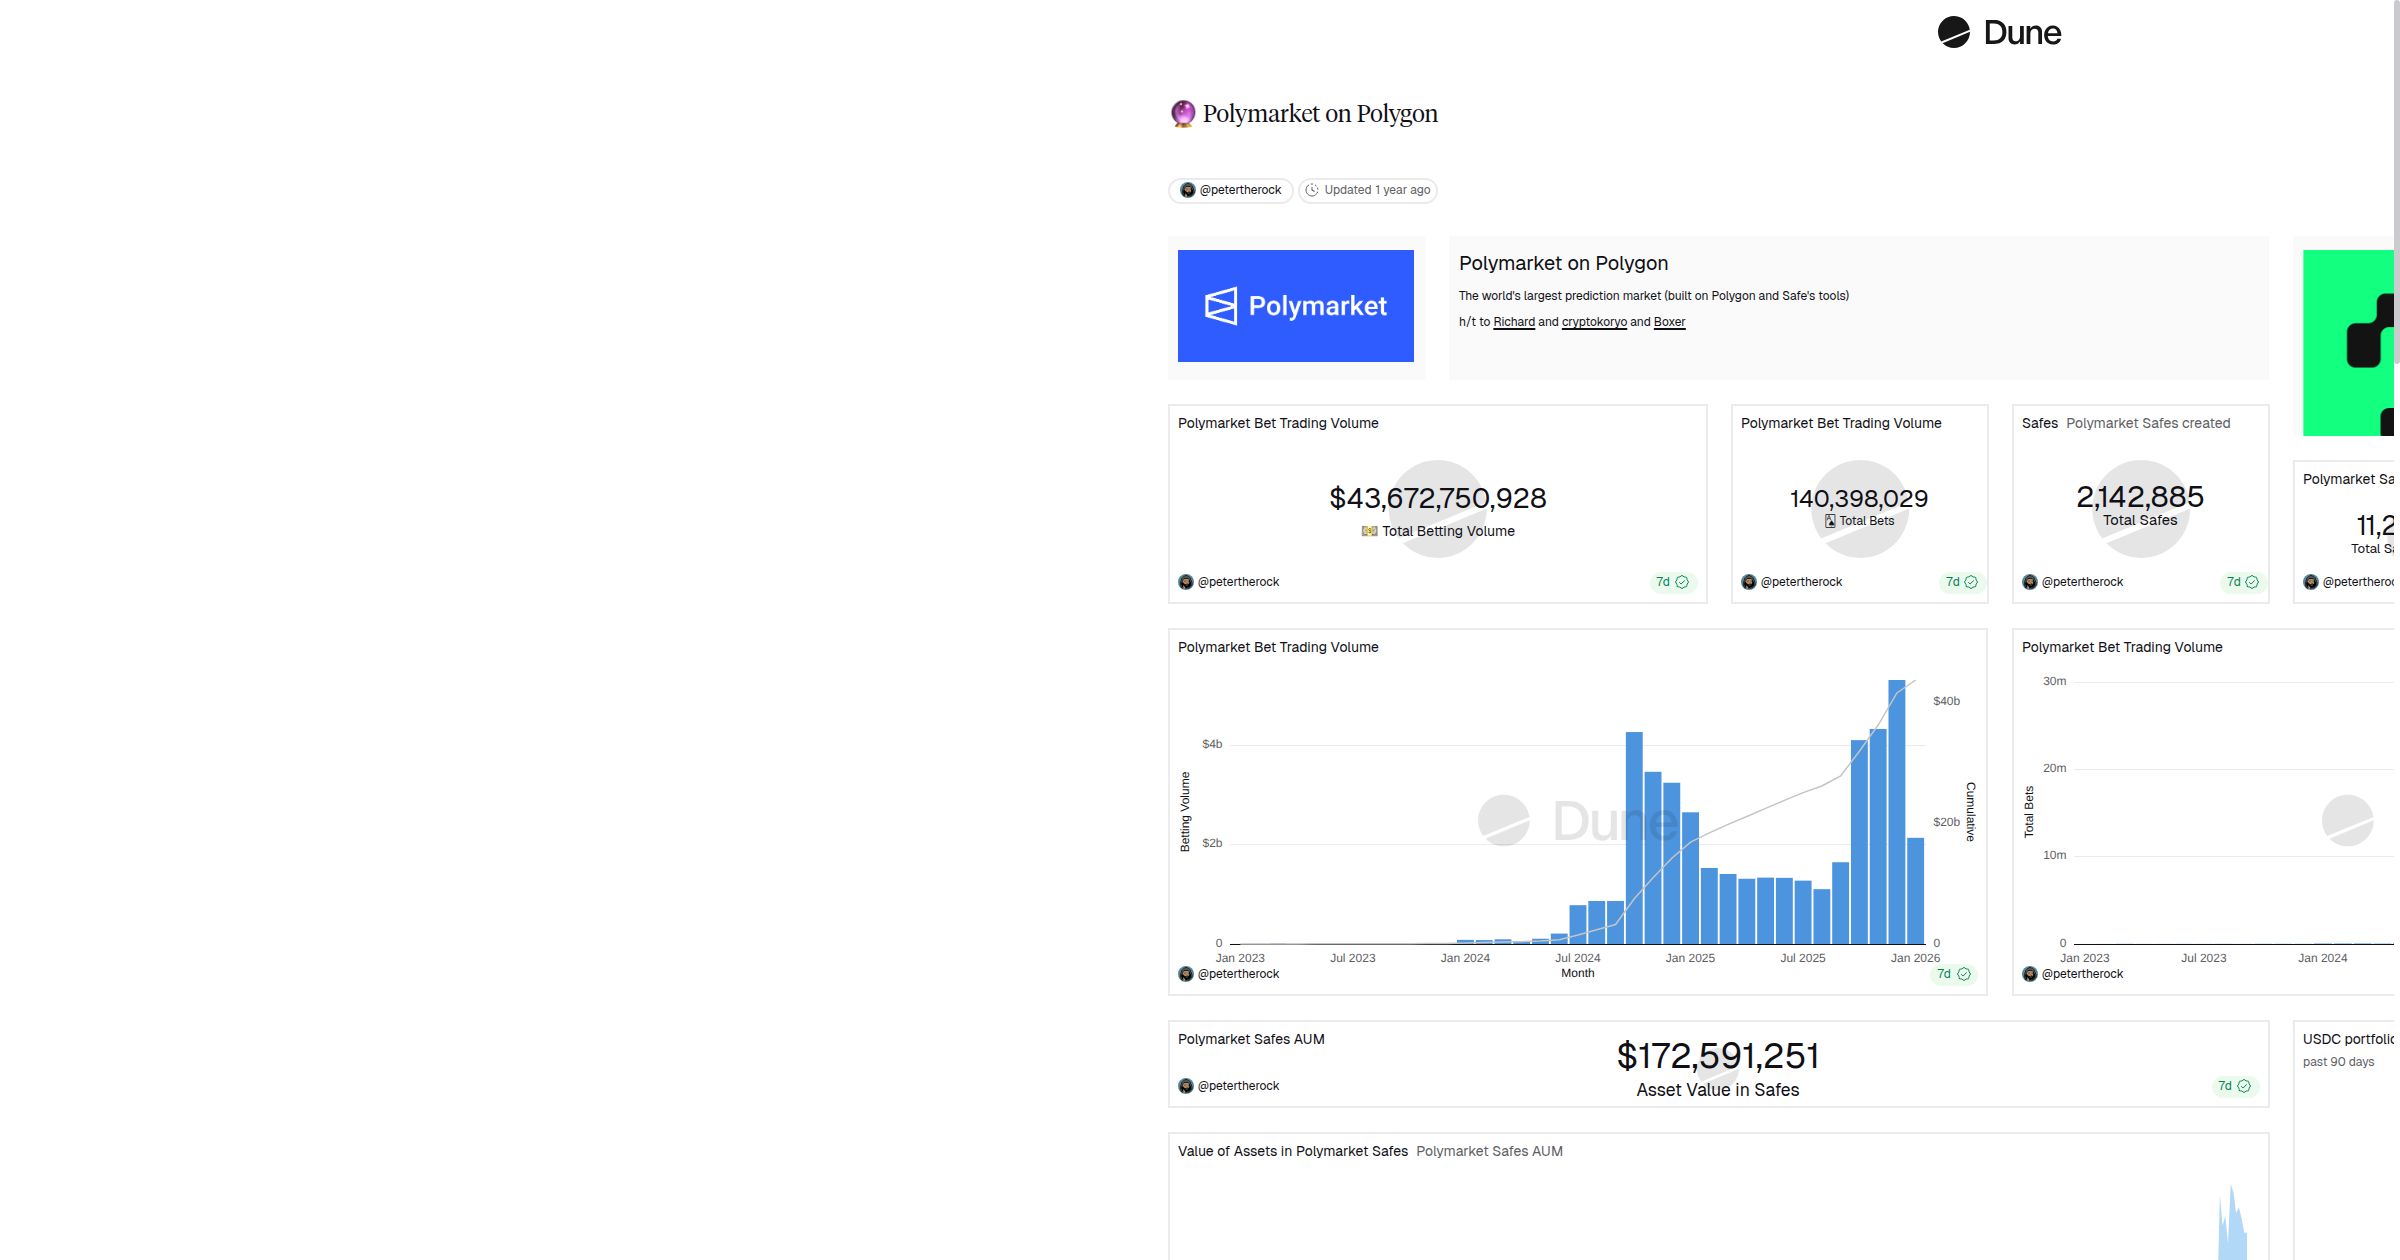Click the blue Polymarket logo banner
Screen dimensions: 2400x1260
click(1295, 306)
